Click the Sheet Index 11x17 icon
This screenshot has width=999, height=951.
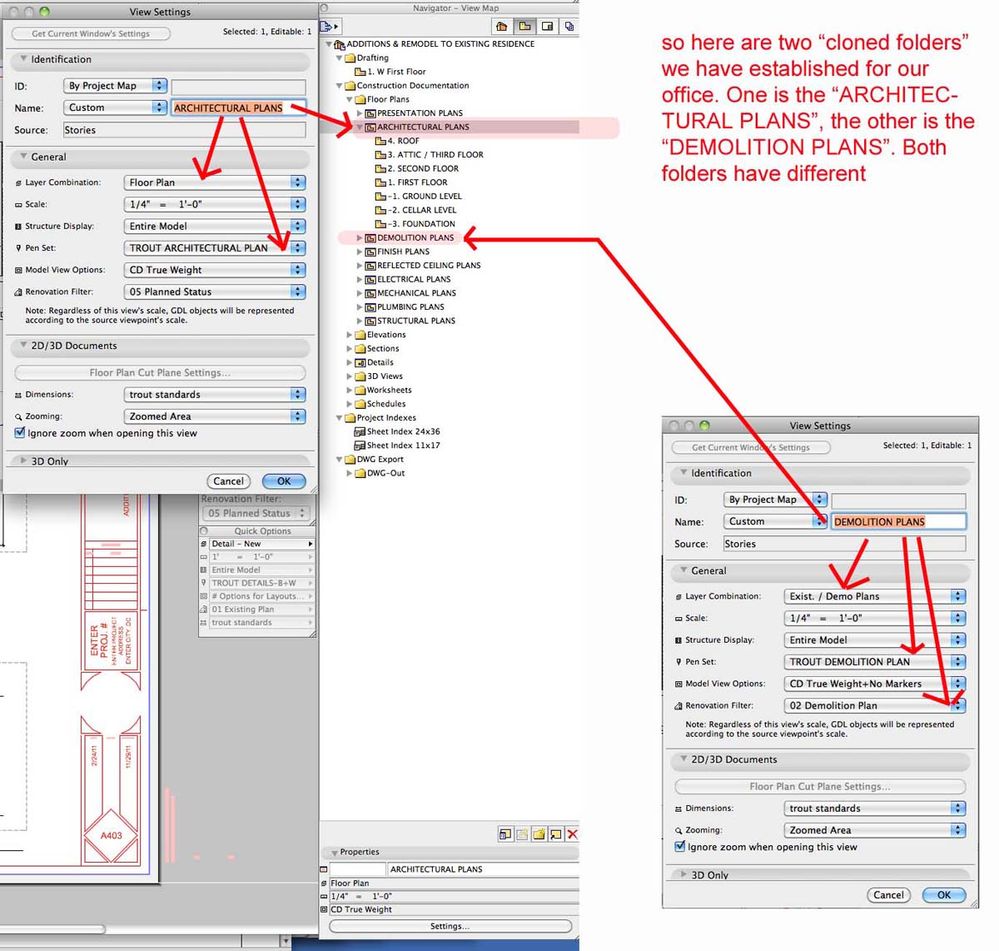(359, 446)
